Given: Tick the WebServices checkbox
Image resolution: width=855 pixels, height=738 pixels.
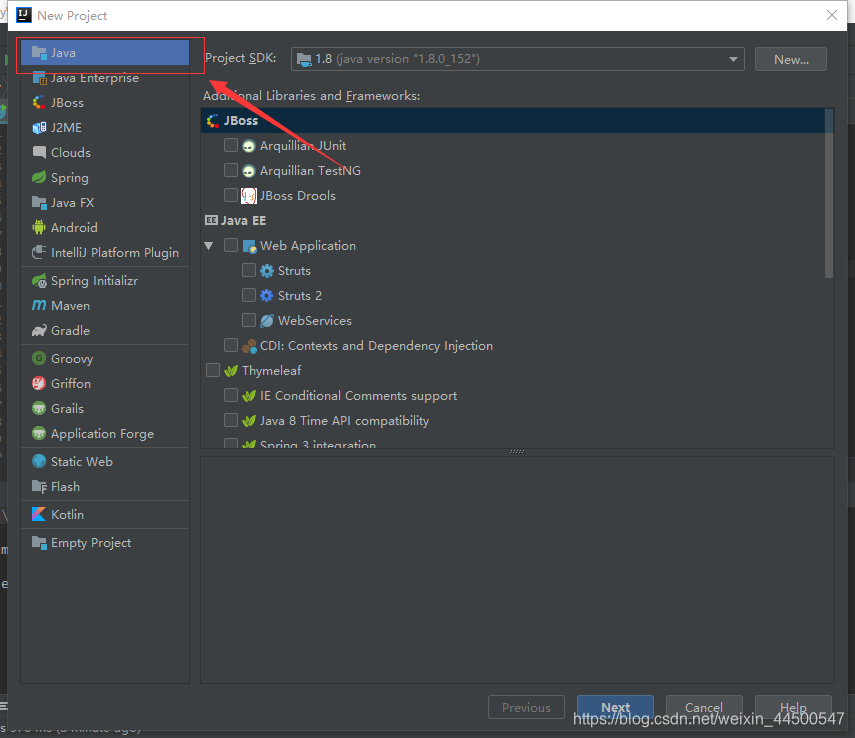Looking at the screenshot, I should click(x=249, y=320).
